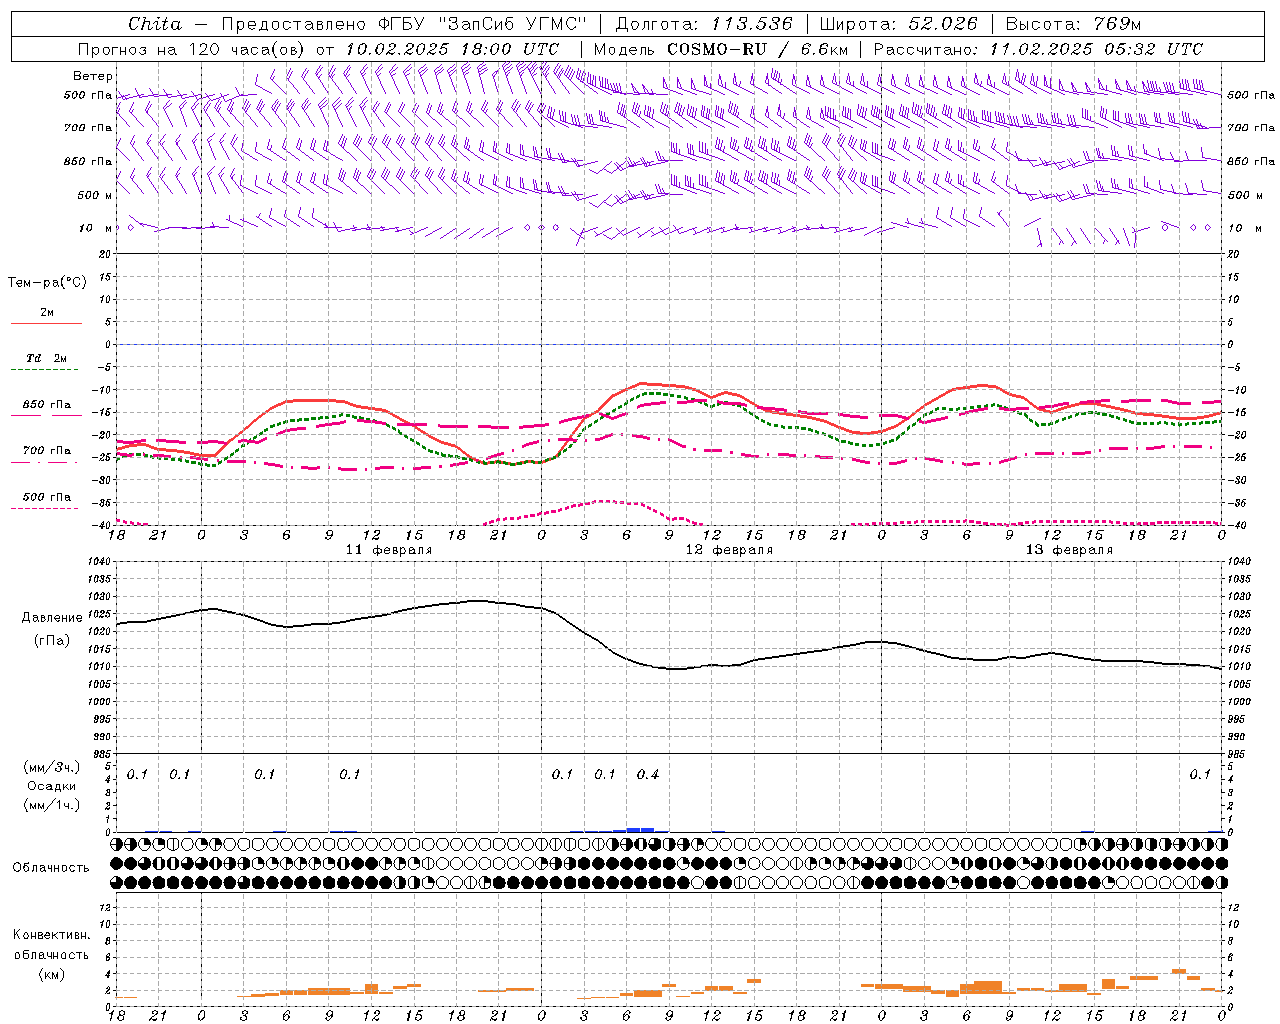The image size is (1280, 1024).
Task: Click the "(км)" unit under convective cloudiness
Action: coord(51,974)
